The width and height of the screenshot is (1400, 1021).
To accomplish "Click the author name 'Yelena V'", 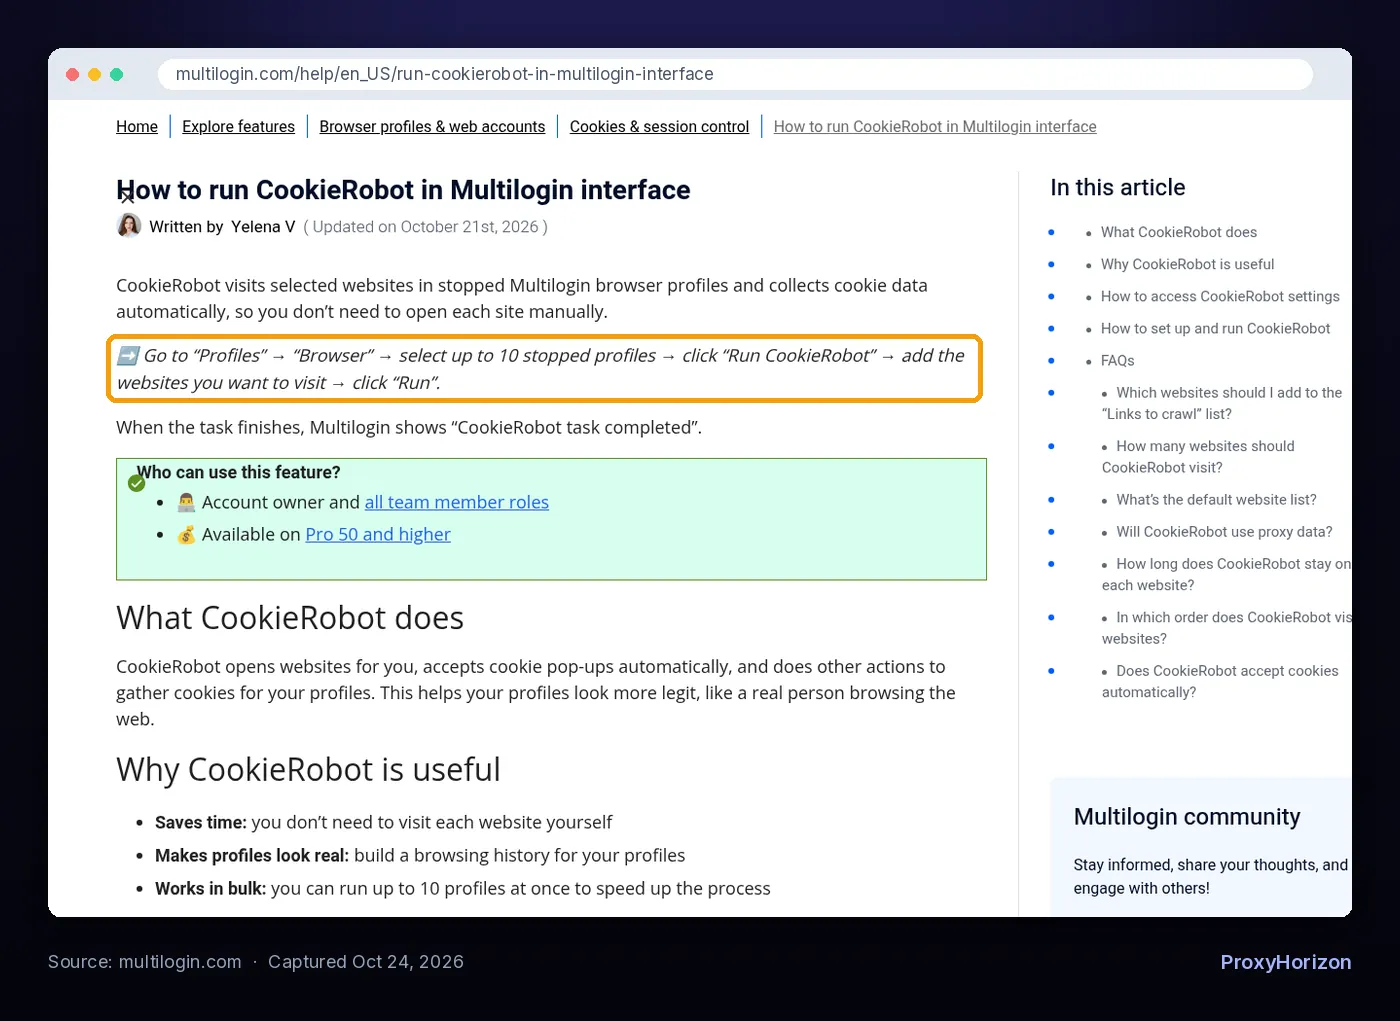I will click(263, 227).
